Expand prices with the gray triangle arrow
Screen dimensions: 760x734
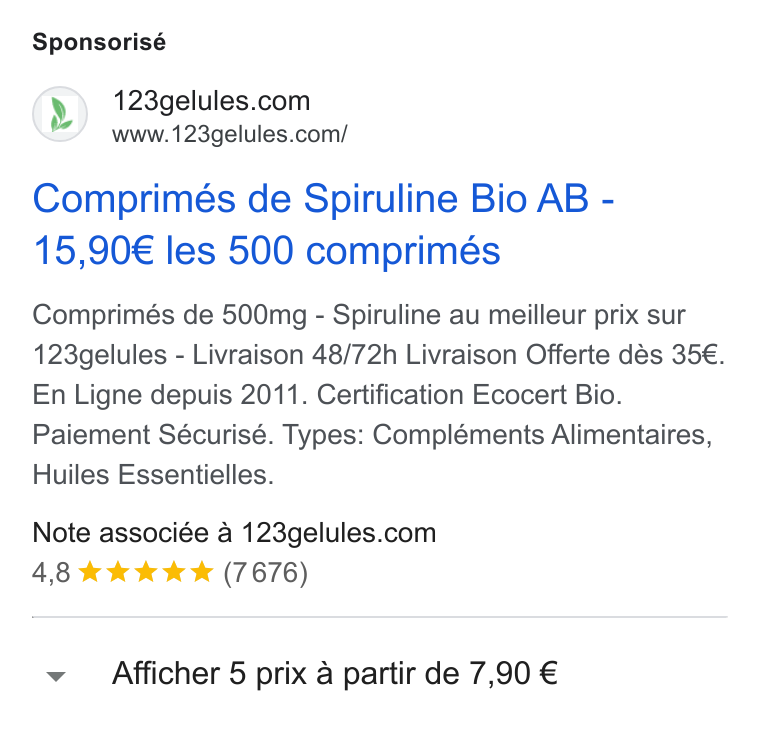point(56,676)
